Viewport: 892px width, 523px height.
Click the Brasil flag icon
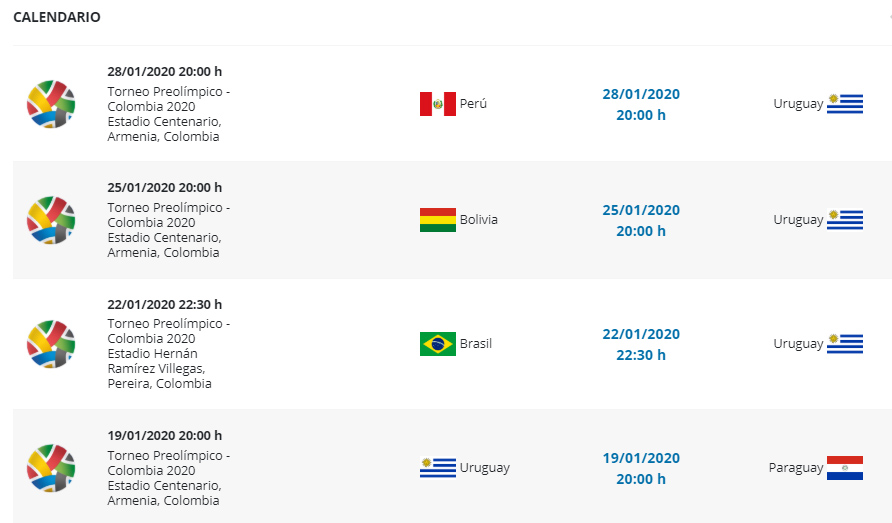437,344
